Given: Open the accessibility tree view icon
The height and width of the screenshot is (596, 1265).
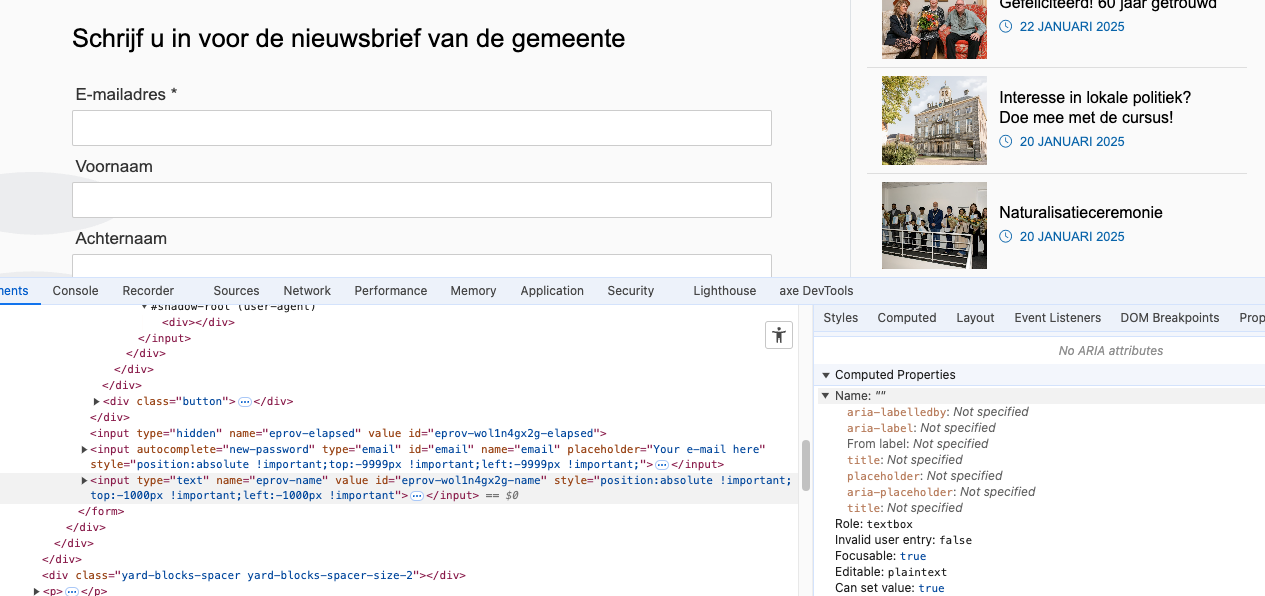Looking at the screenshot, I should (x=779, y=335).
